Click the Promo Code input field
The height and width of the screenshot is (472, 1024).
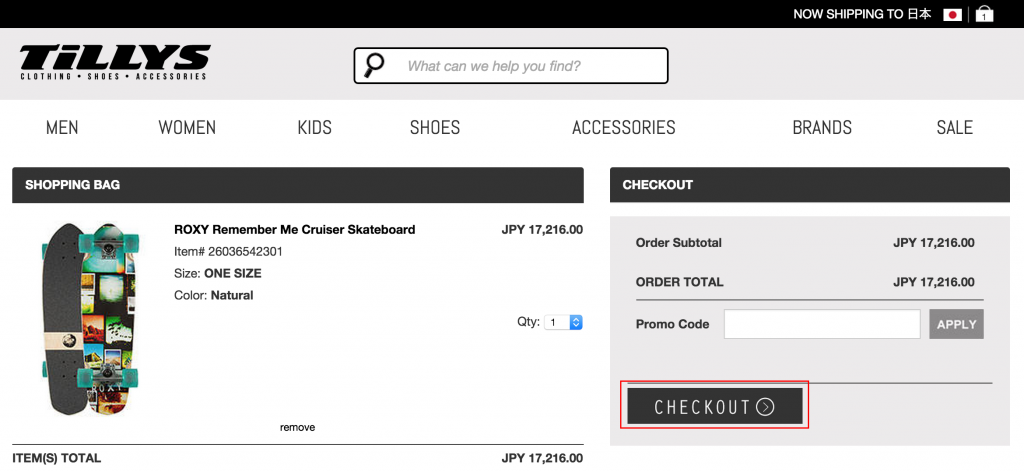pos(822,324)
